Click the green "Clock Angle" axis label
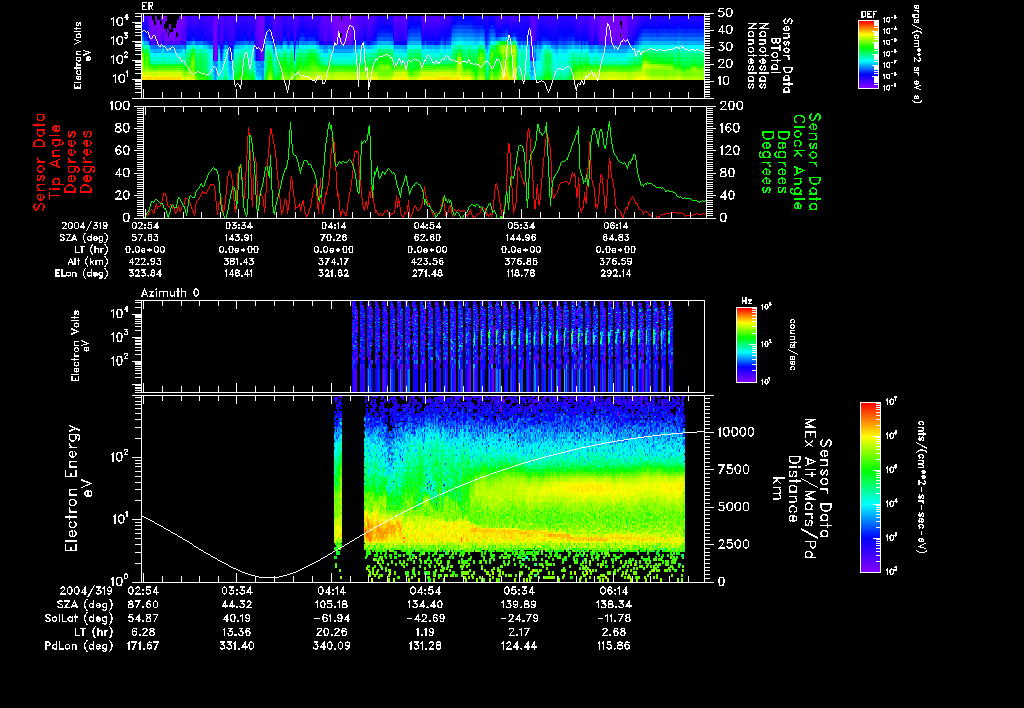Screen dimensions: 1024x708 (798, 162)
